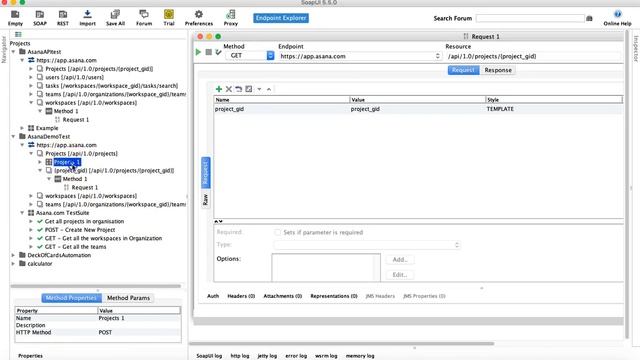
Task: Select the Method Properties tab
Action: 71,298
